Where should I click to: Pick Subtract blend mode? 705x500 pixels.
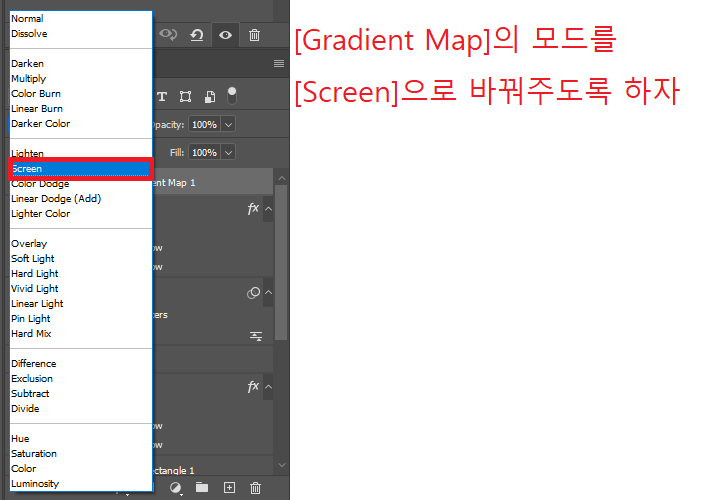tap(81, 393)
